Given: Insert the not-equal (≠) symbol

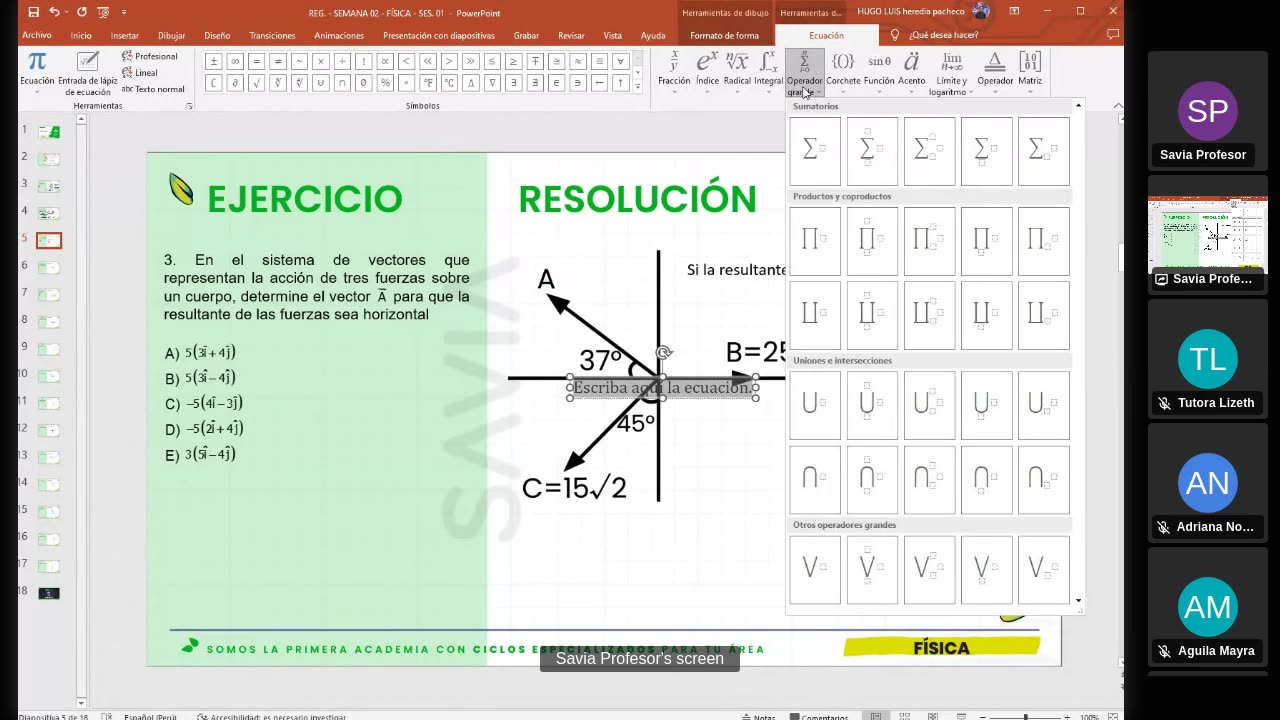Looking at the screenshot, I should coord(278,61).
